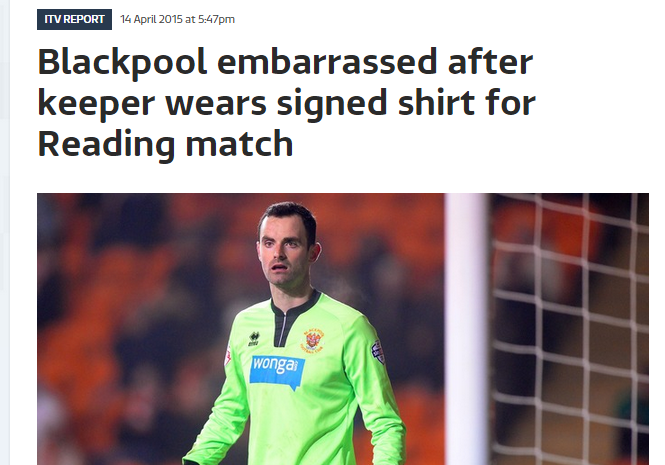The height and width of the screenshot is (465, 665).
Task: Click the goal net behind the post
Action: [x=570, y=329]
